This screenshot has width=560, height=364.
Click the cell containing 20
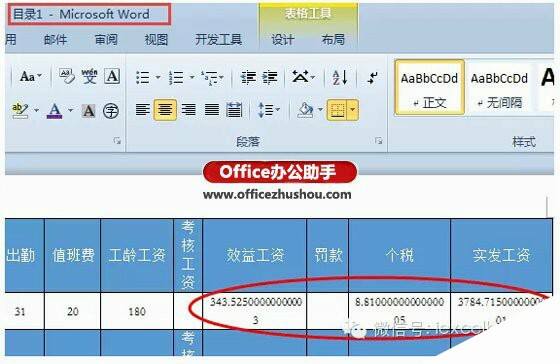(x=72, y=311)
